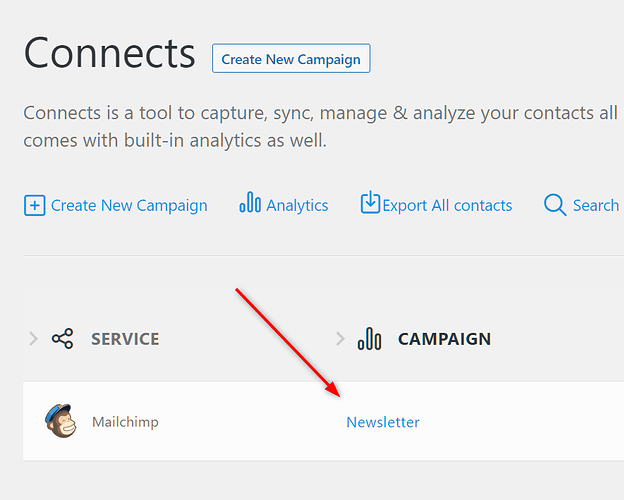Image resolution: width=624 pixels, height=500 pixels.
Task: Sort by the CAMPAIGN column header text
Action: [444, 339]
